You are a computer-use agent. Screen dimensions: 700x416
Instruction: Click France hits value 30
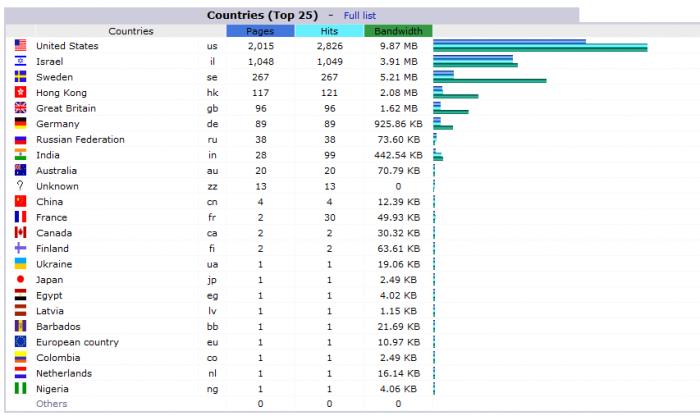(x=329, y=217)
